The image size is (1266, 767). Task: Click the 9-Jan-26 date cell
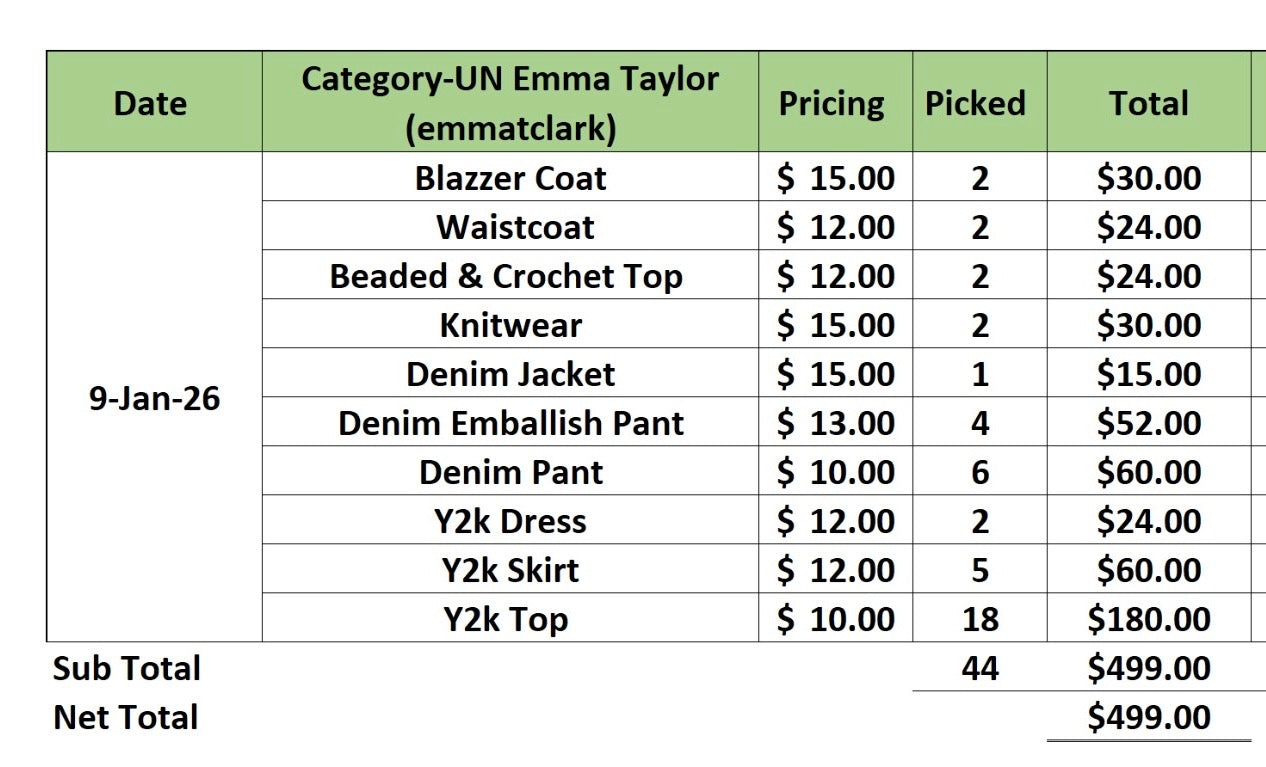coord(154,397)
